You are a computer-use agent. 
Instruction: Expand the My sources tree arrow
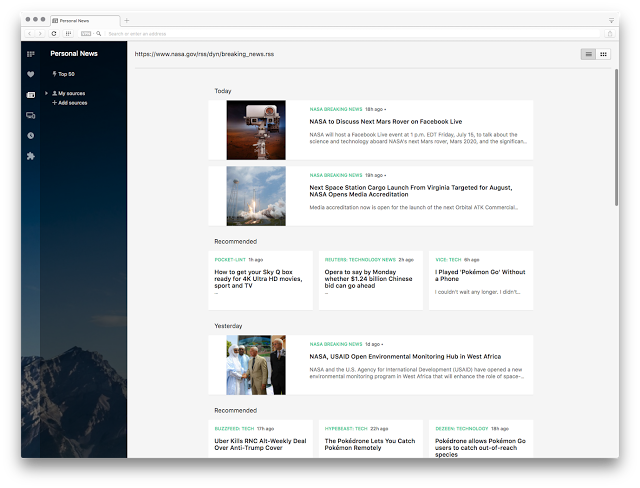coord(46,93)
